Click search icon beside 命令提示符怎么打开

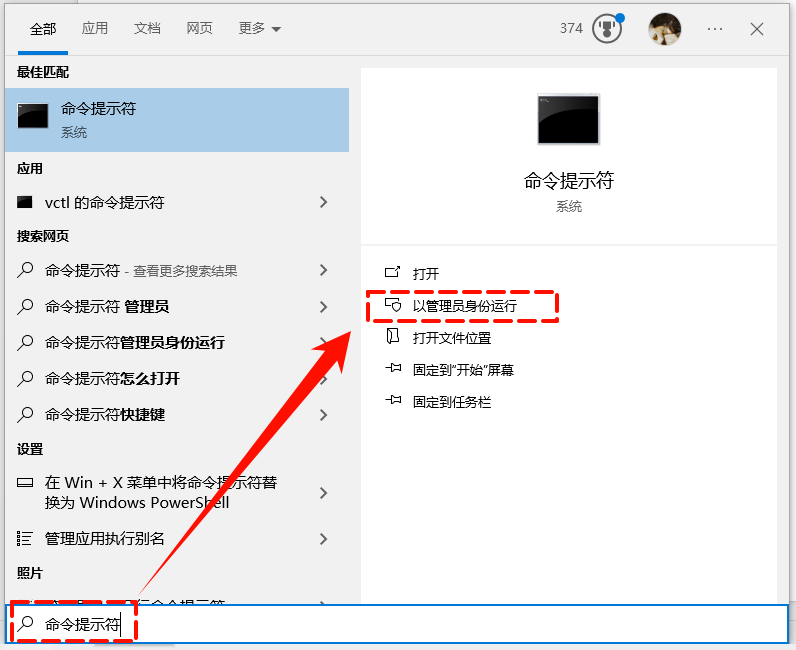click(x=25, y=378)
